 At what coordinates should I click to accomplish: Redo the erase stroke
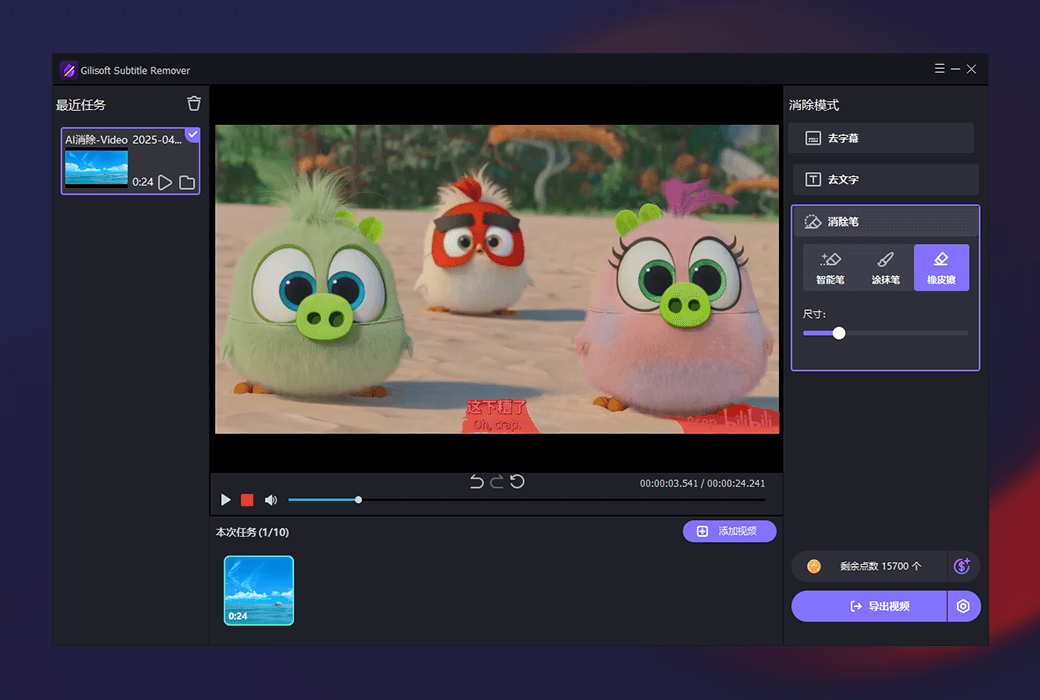[x=497, y=482]
